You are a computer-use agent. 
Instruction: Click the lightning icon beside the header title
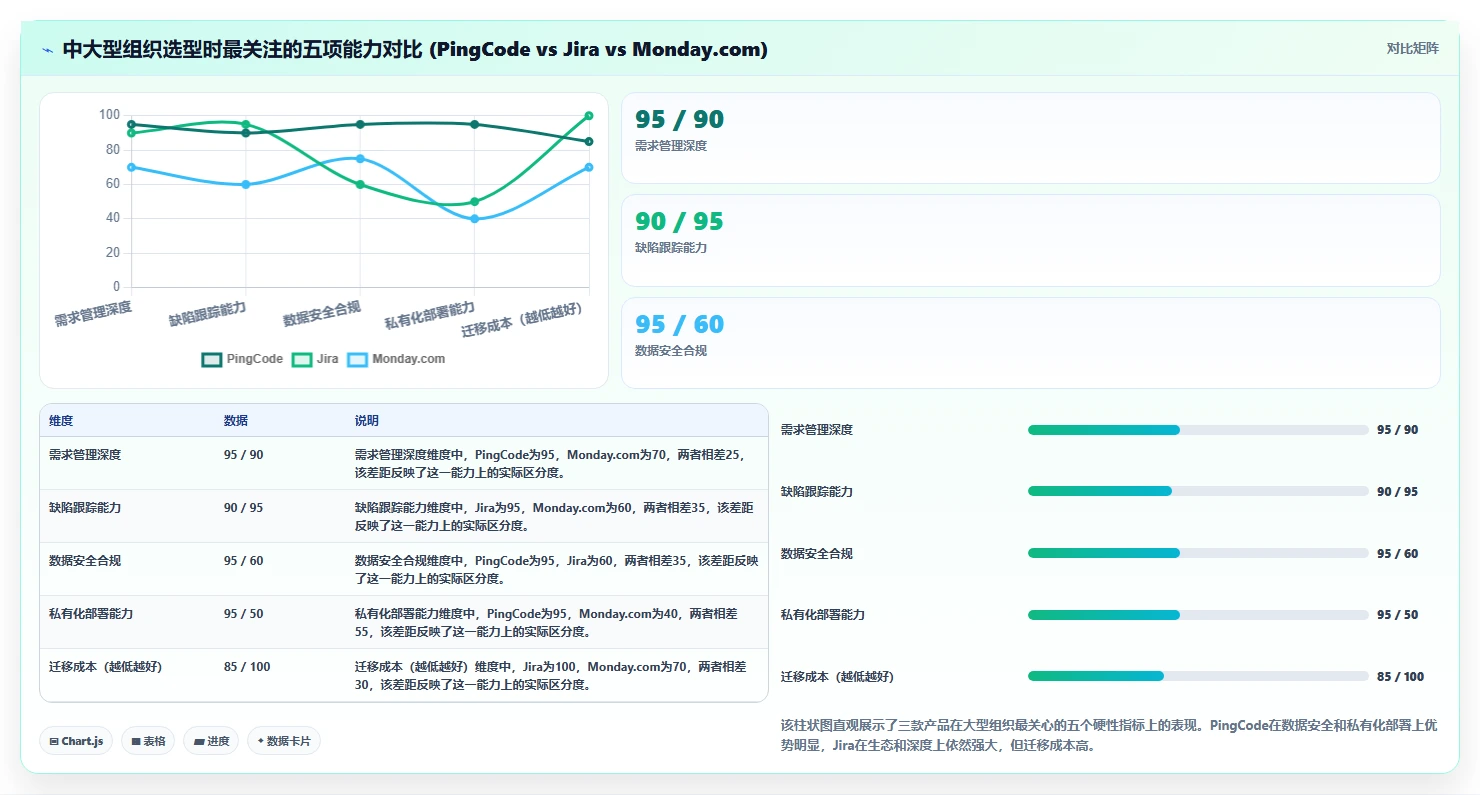pyautogui.click(x=48, y=50)
